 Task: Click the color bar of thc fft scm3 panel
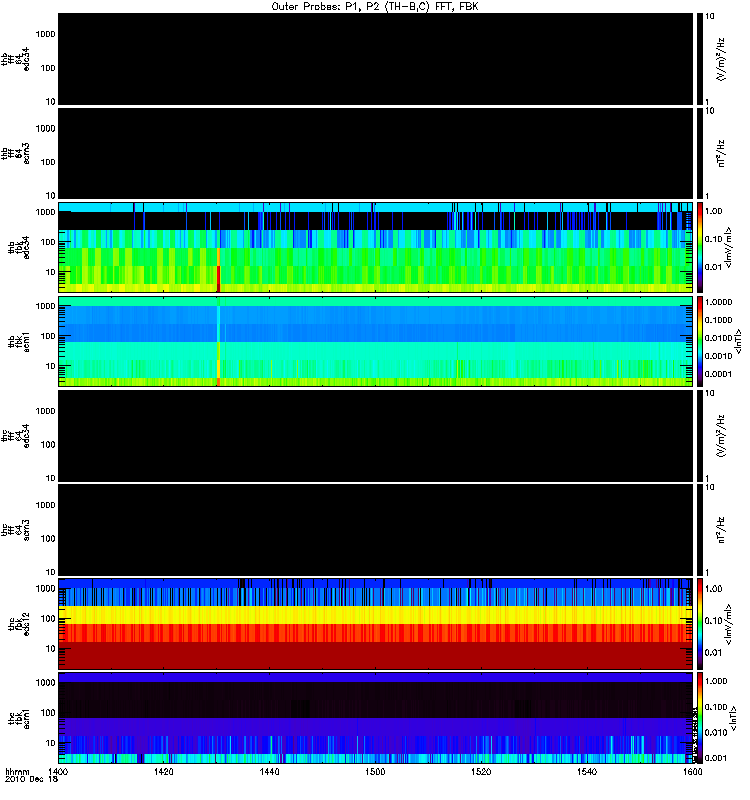coord(700,530)
